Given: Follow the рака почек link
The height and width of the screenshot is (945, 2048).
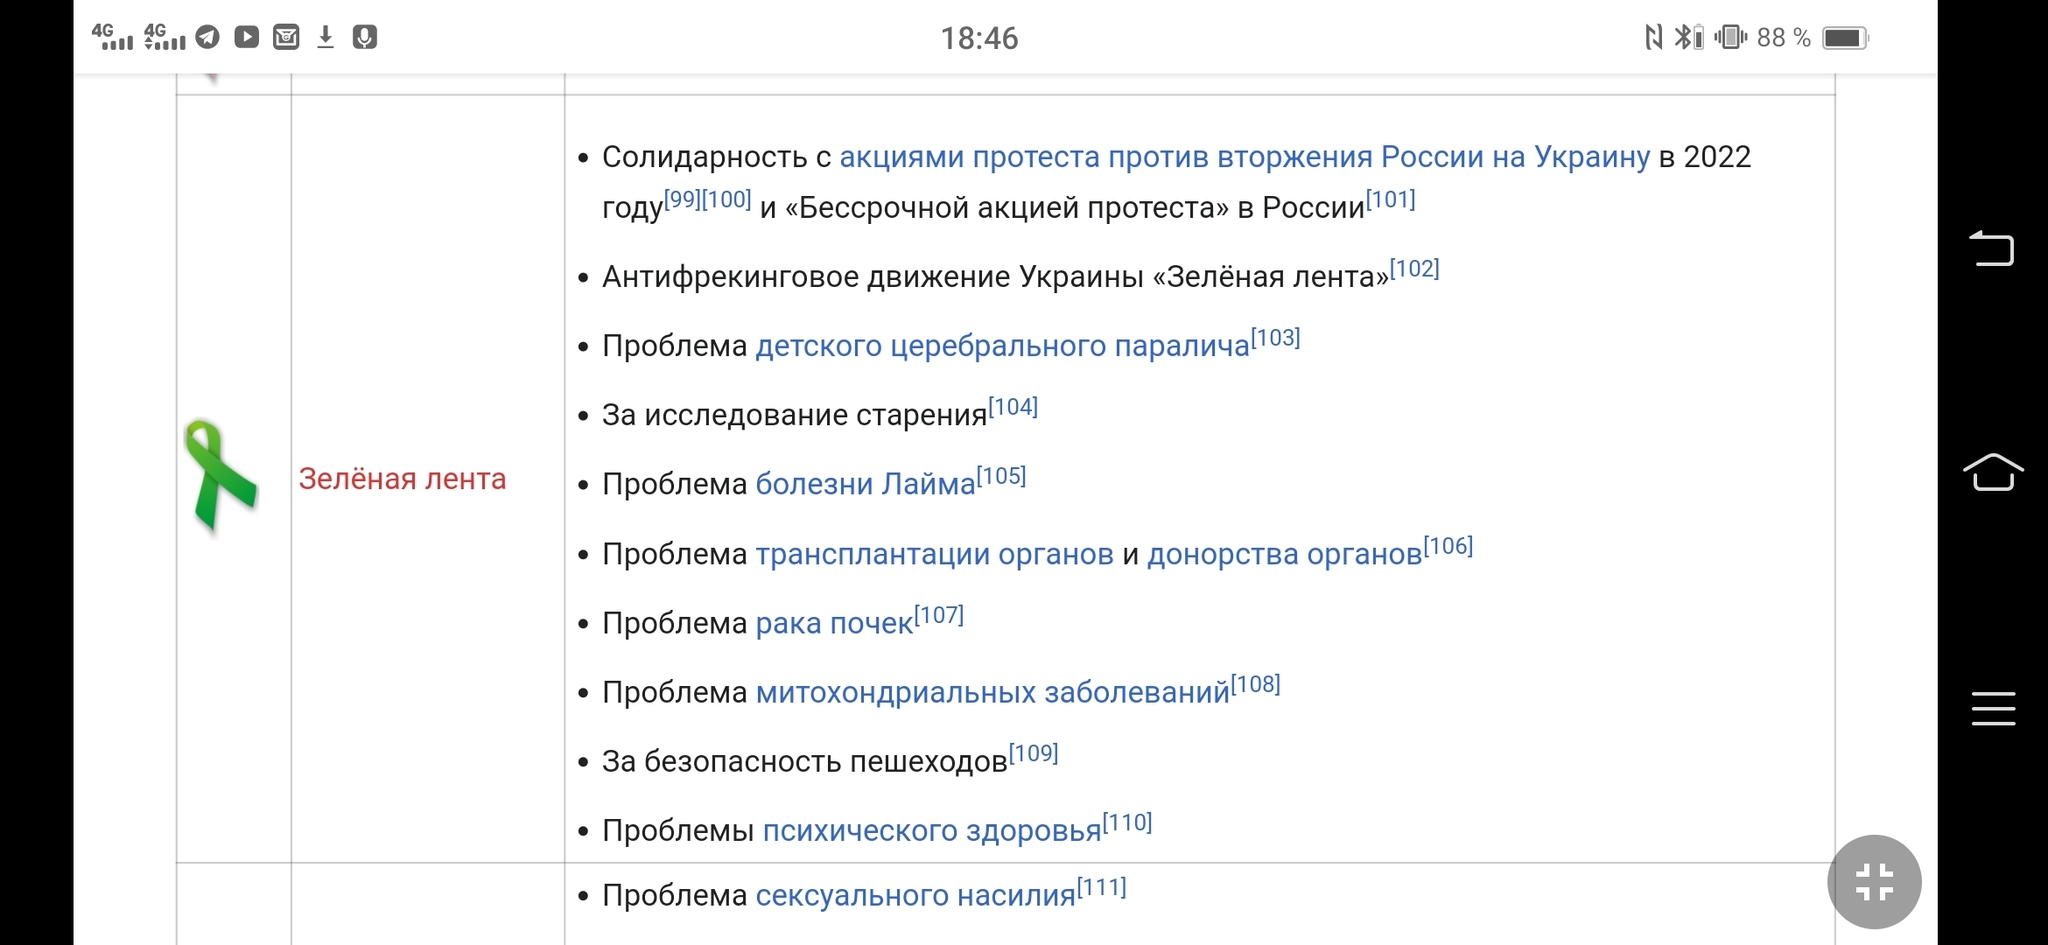Looking at the screenshot, I should (834, 623).
